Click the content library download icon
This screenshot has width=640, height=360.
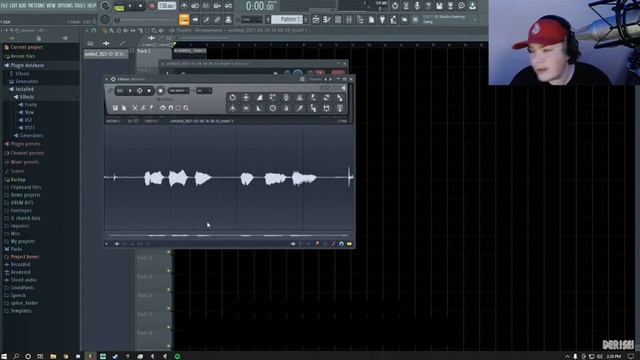472,6
